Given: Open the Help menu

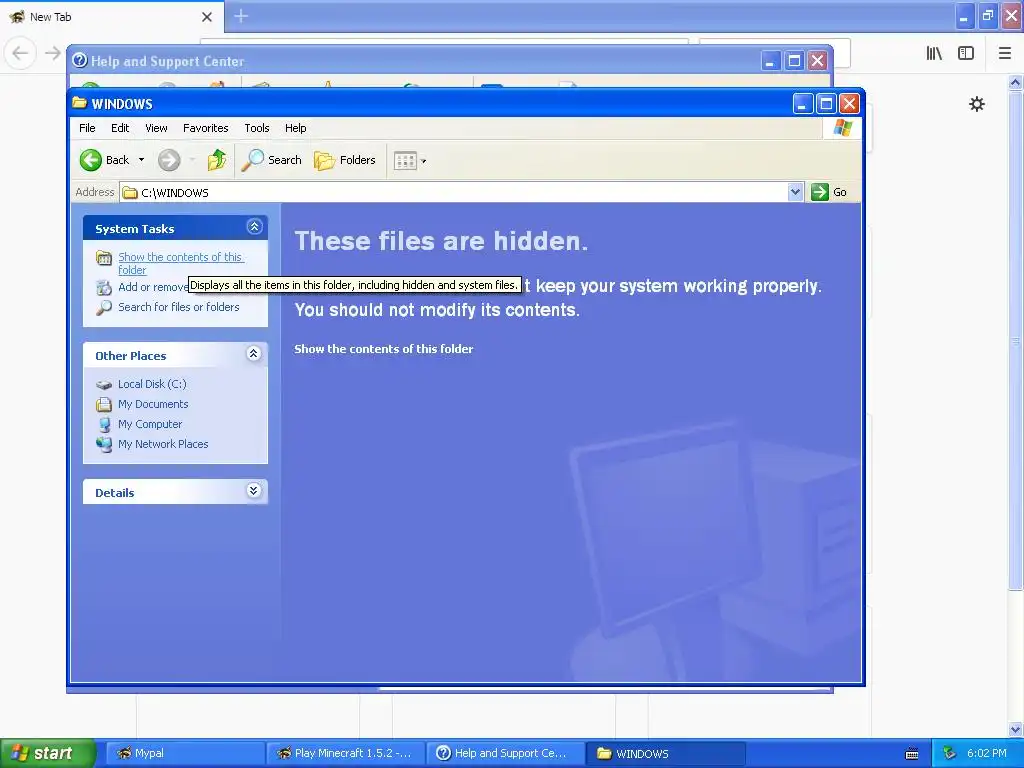Looking at the screenshot, I should (295, 128).
